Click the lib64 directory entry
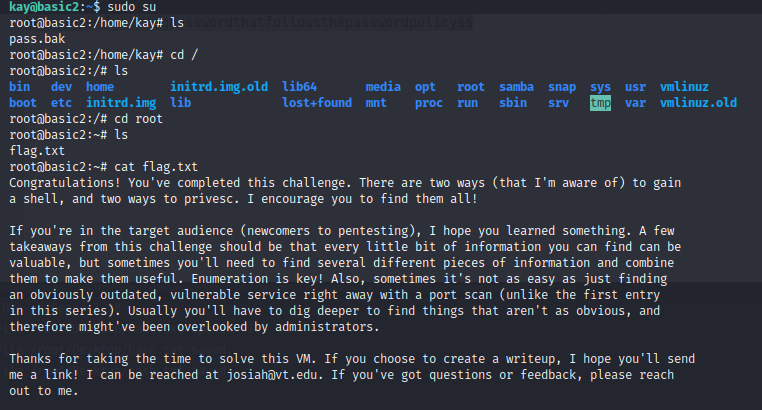Image resolution: width=762 pixels, height=410 pixels. point(300,87)
